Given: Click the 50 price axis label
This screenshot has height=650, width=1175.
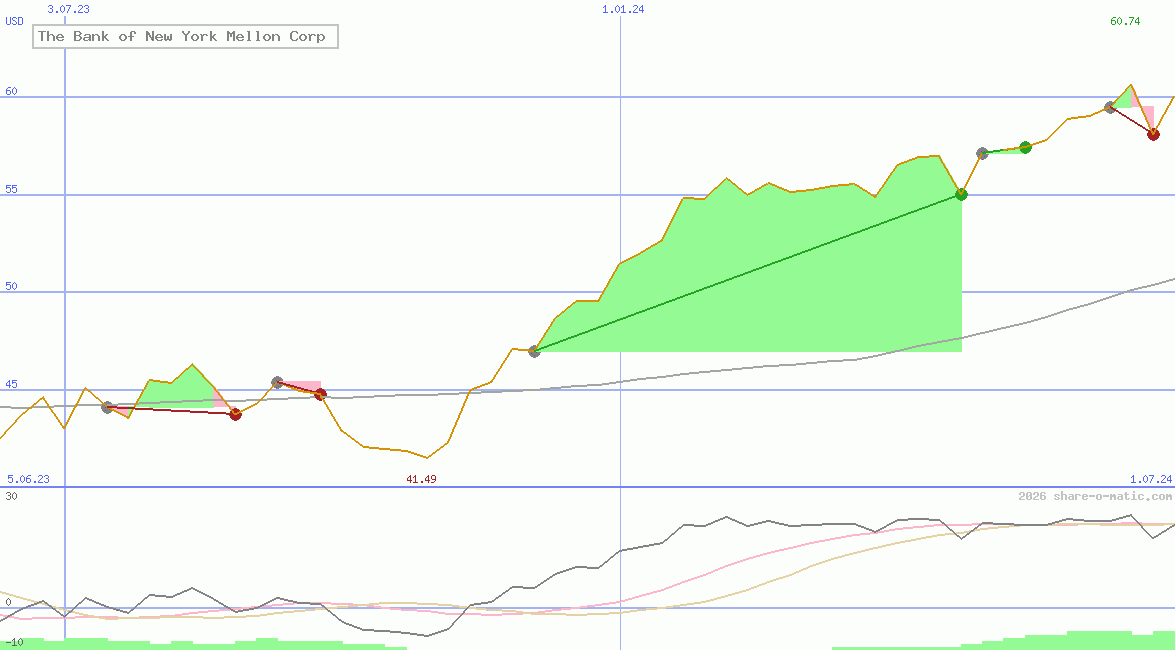Looking at the screenshot, I should (11, 286).
